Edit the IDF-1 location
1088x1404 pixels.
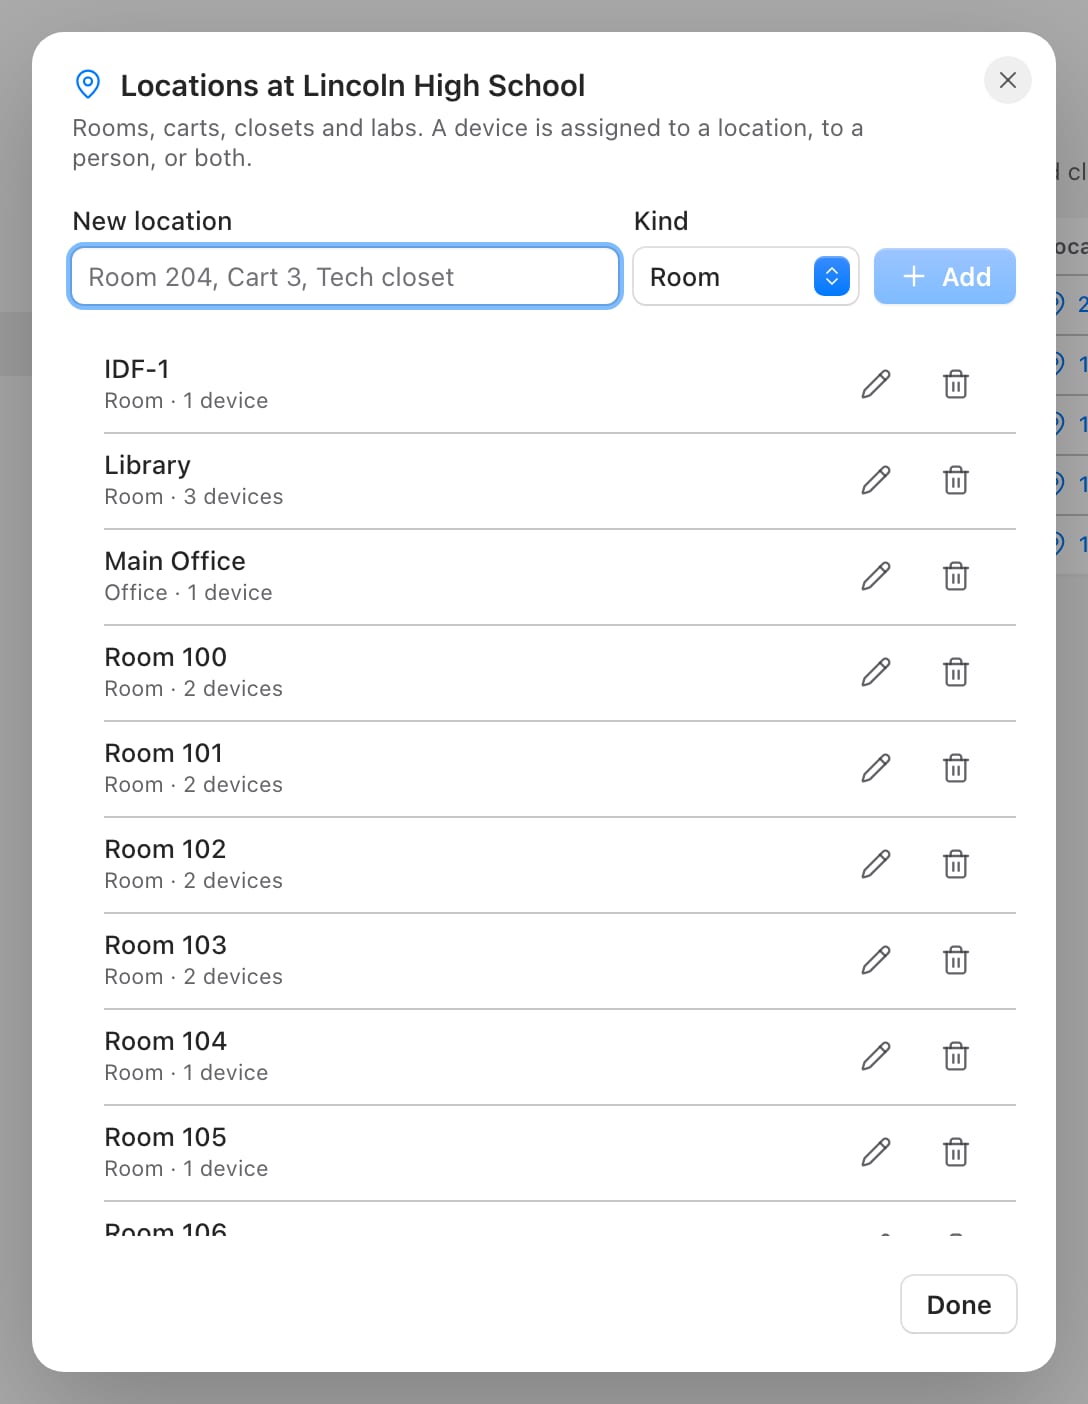[876, 384]
